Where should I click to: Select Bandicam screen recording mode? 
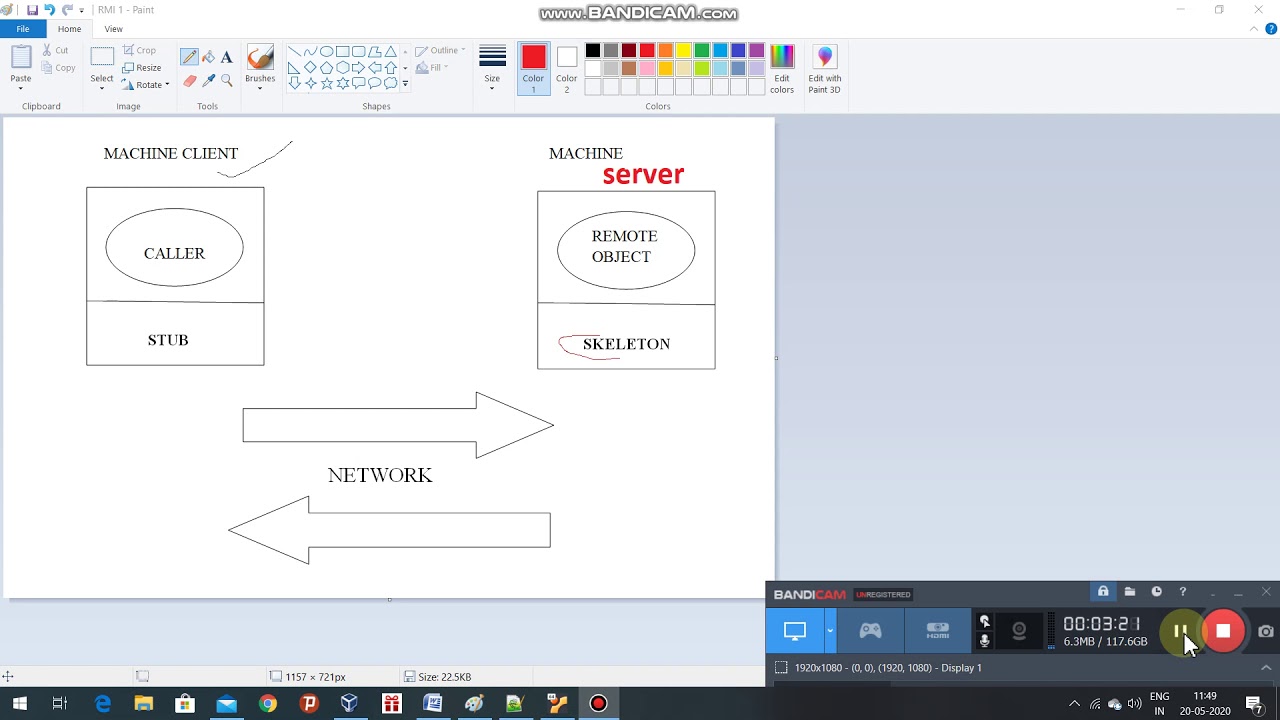[x=794, y=631]
